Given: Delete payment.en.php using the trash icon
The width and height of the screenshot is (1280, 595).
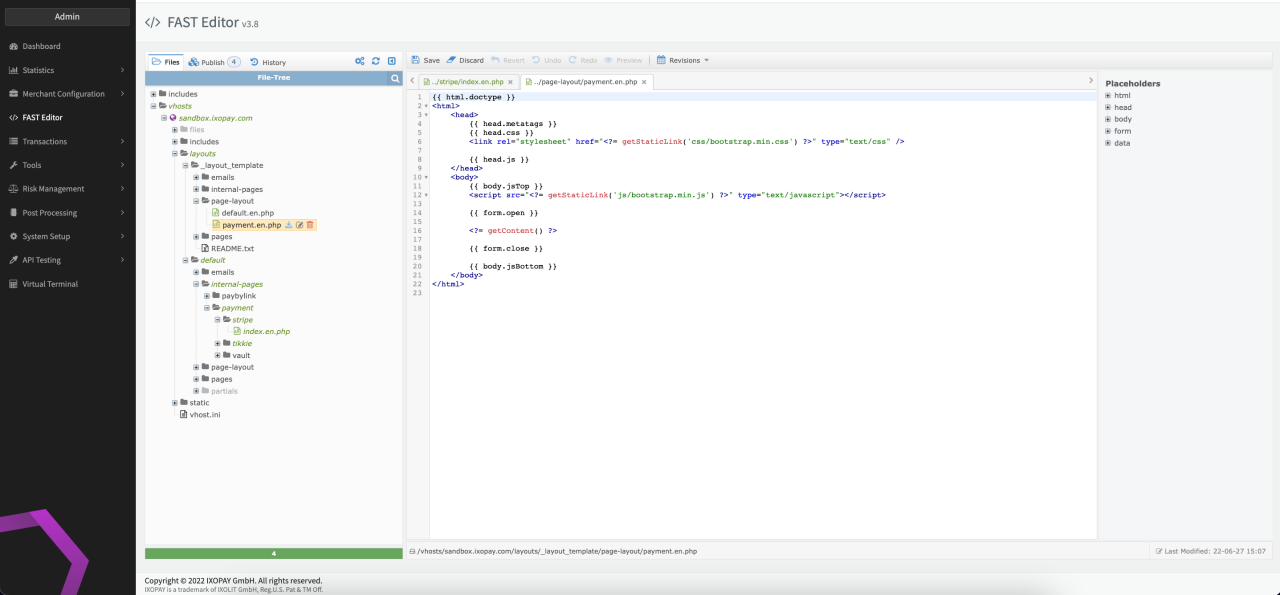Looking at the screenshot, I should pyautogui.click(x=310, y=225).
